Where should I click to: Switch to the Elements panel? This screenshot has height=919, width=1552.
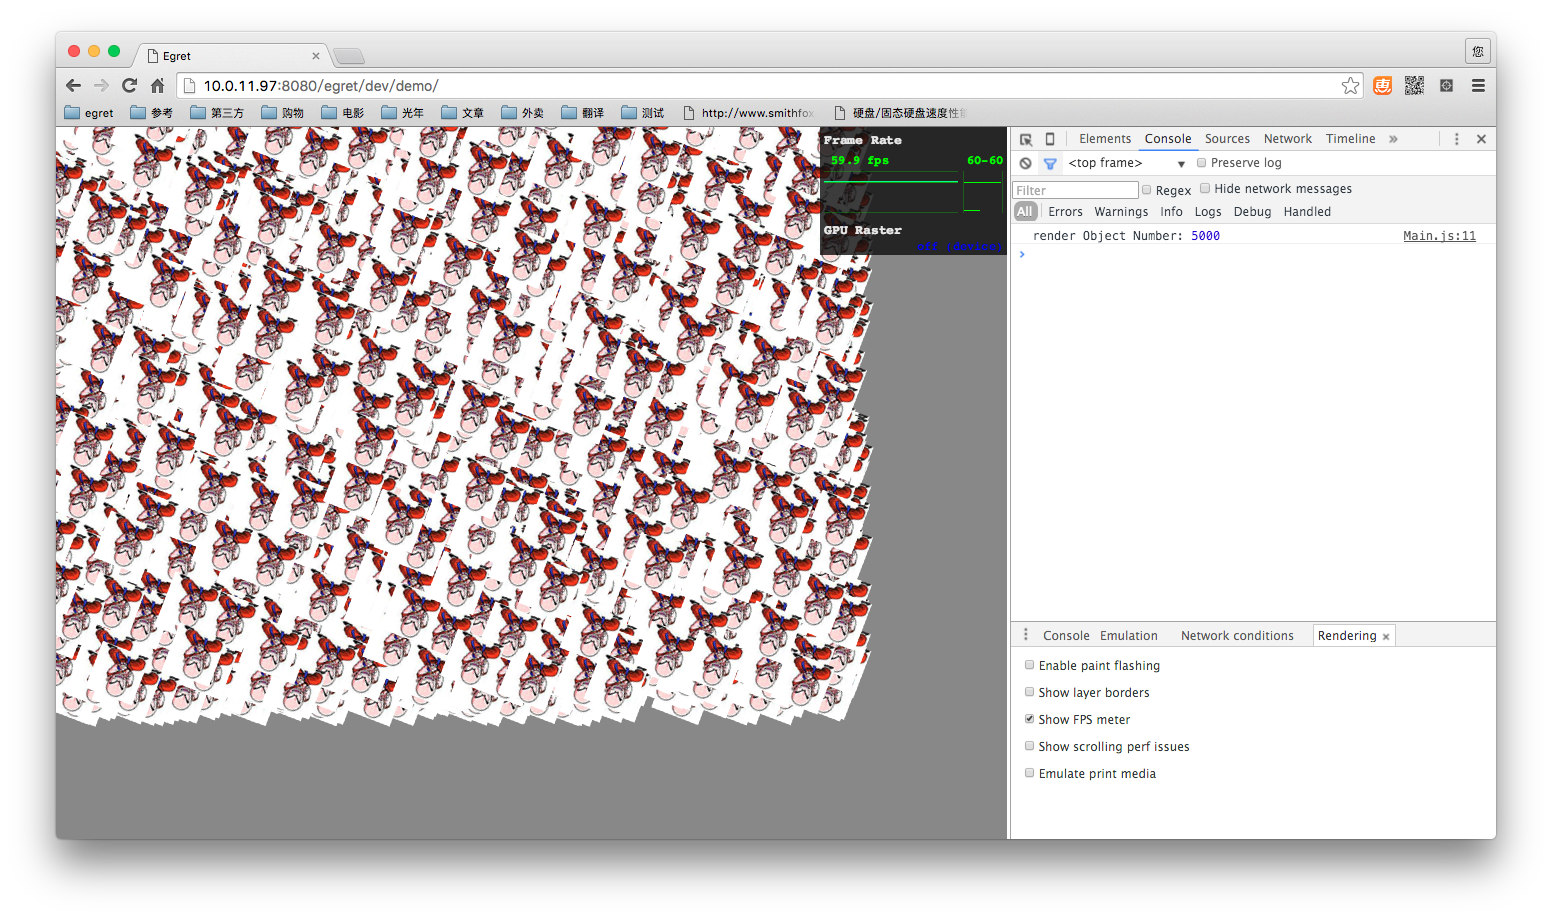pos(1105,139)
